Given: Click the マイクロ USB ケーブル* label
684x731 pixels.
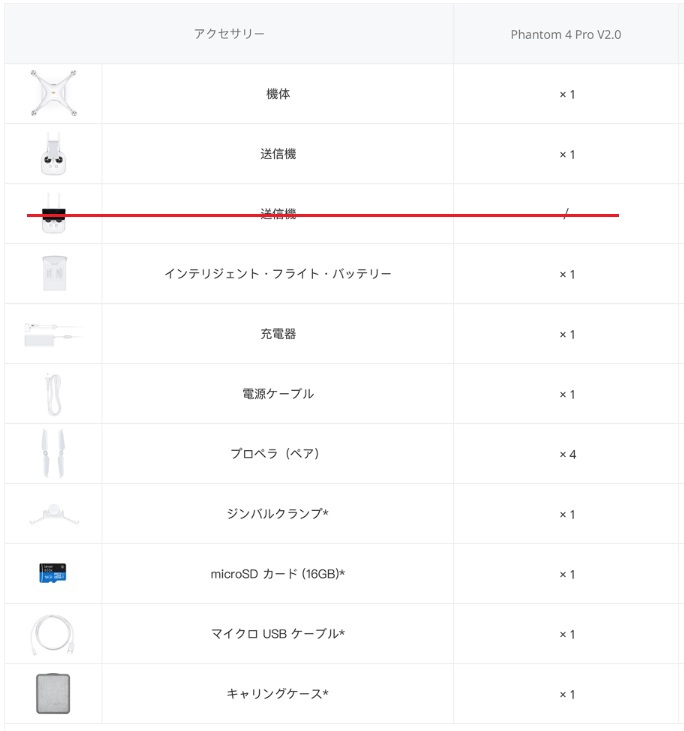Looking at the screenshot, I should (278, 634).
